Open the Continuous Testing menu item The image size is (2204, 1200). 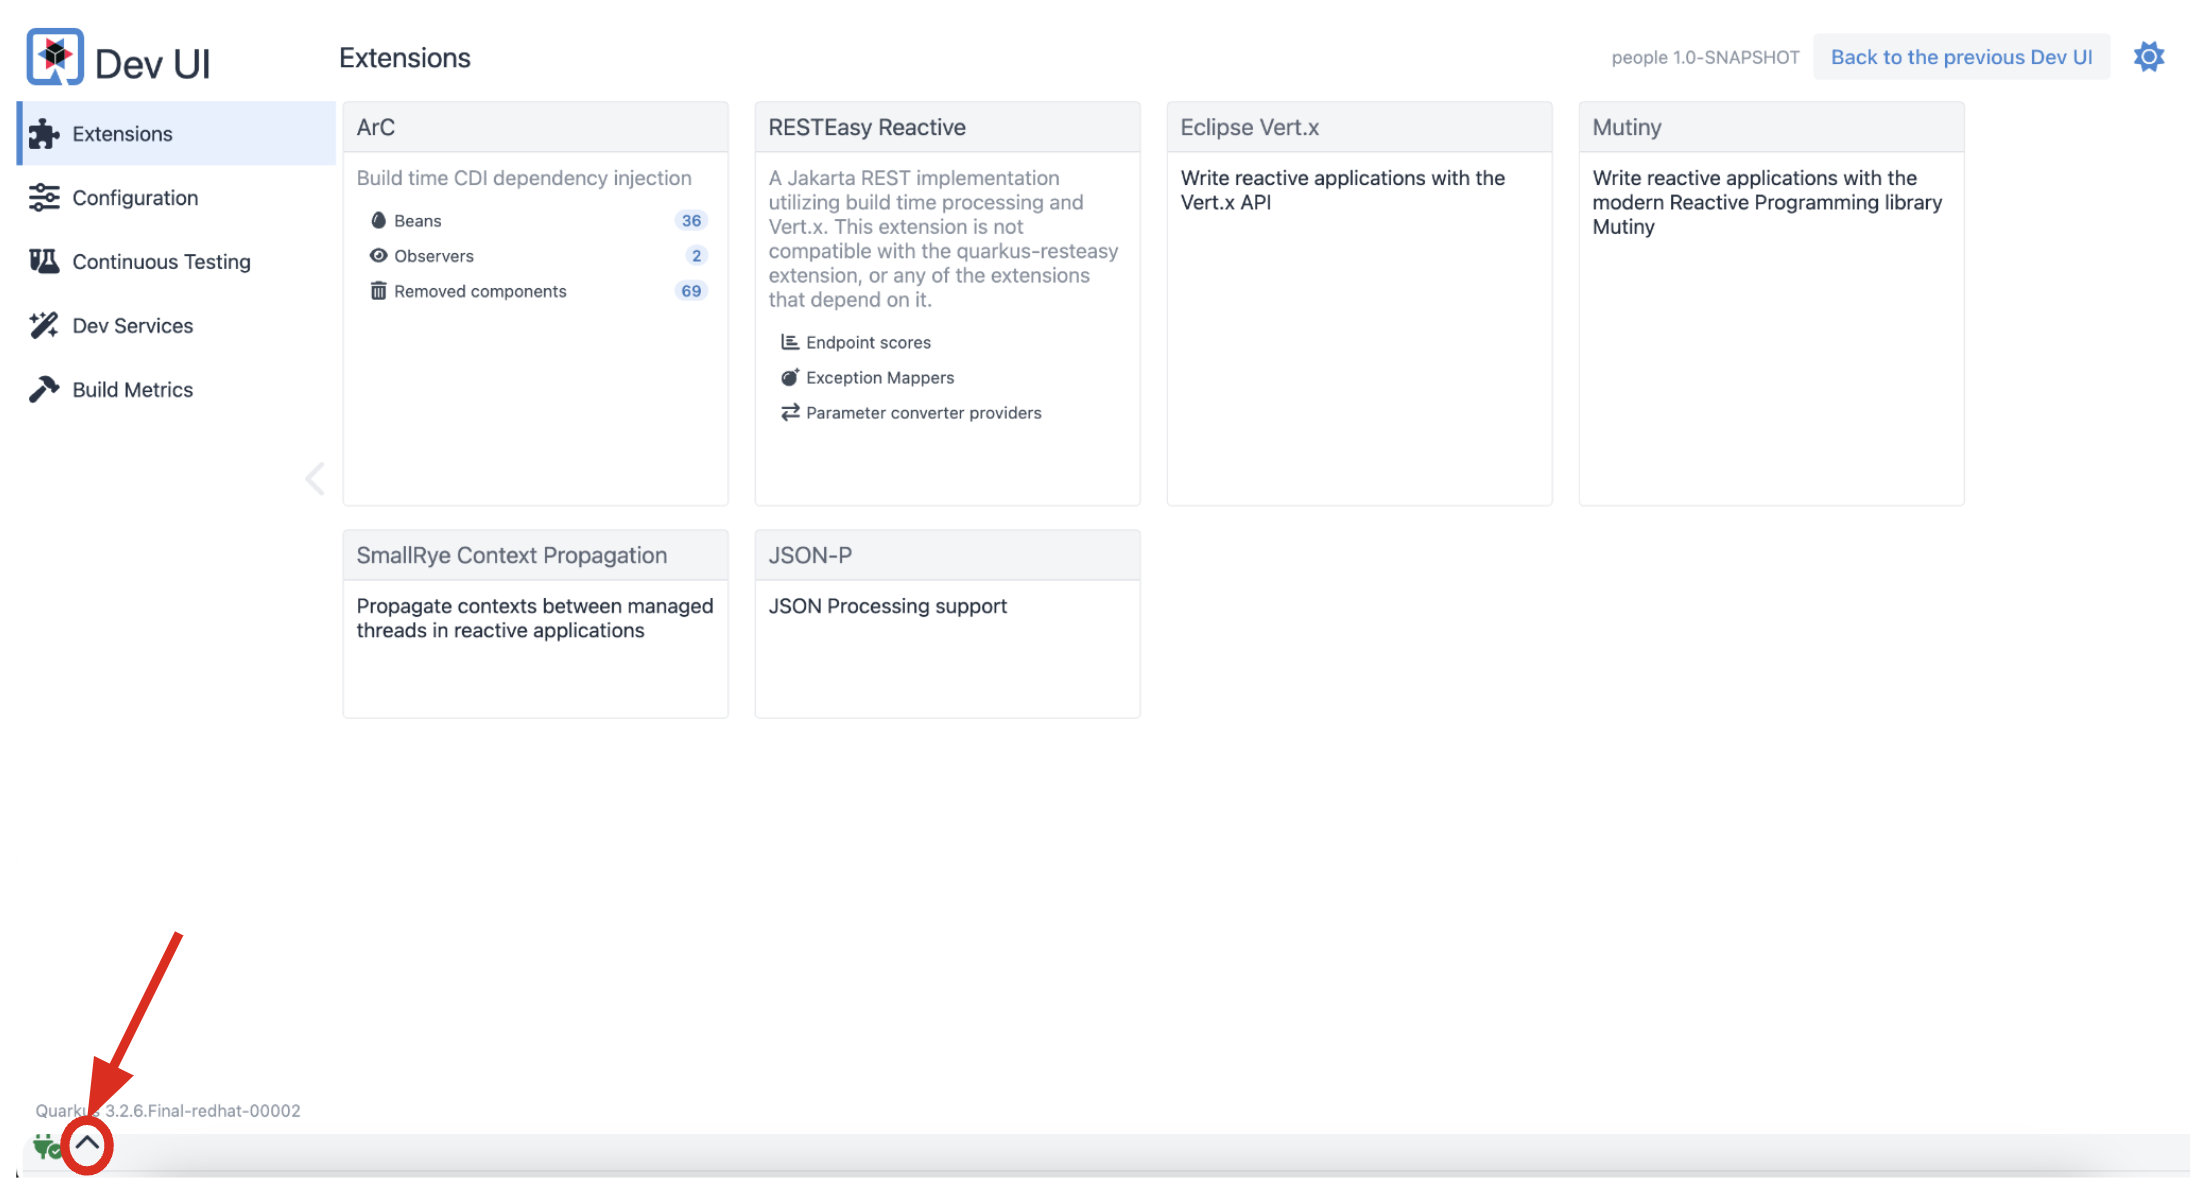tap(177, 262)
